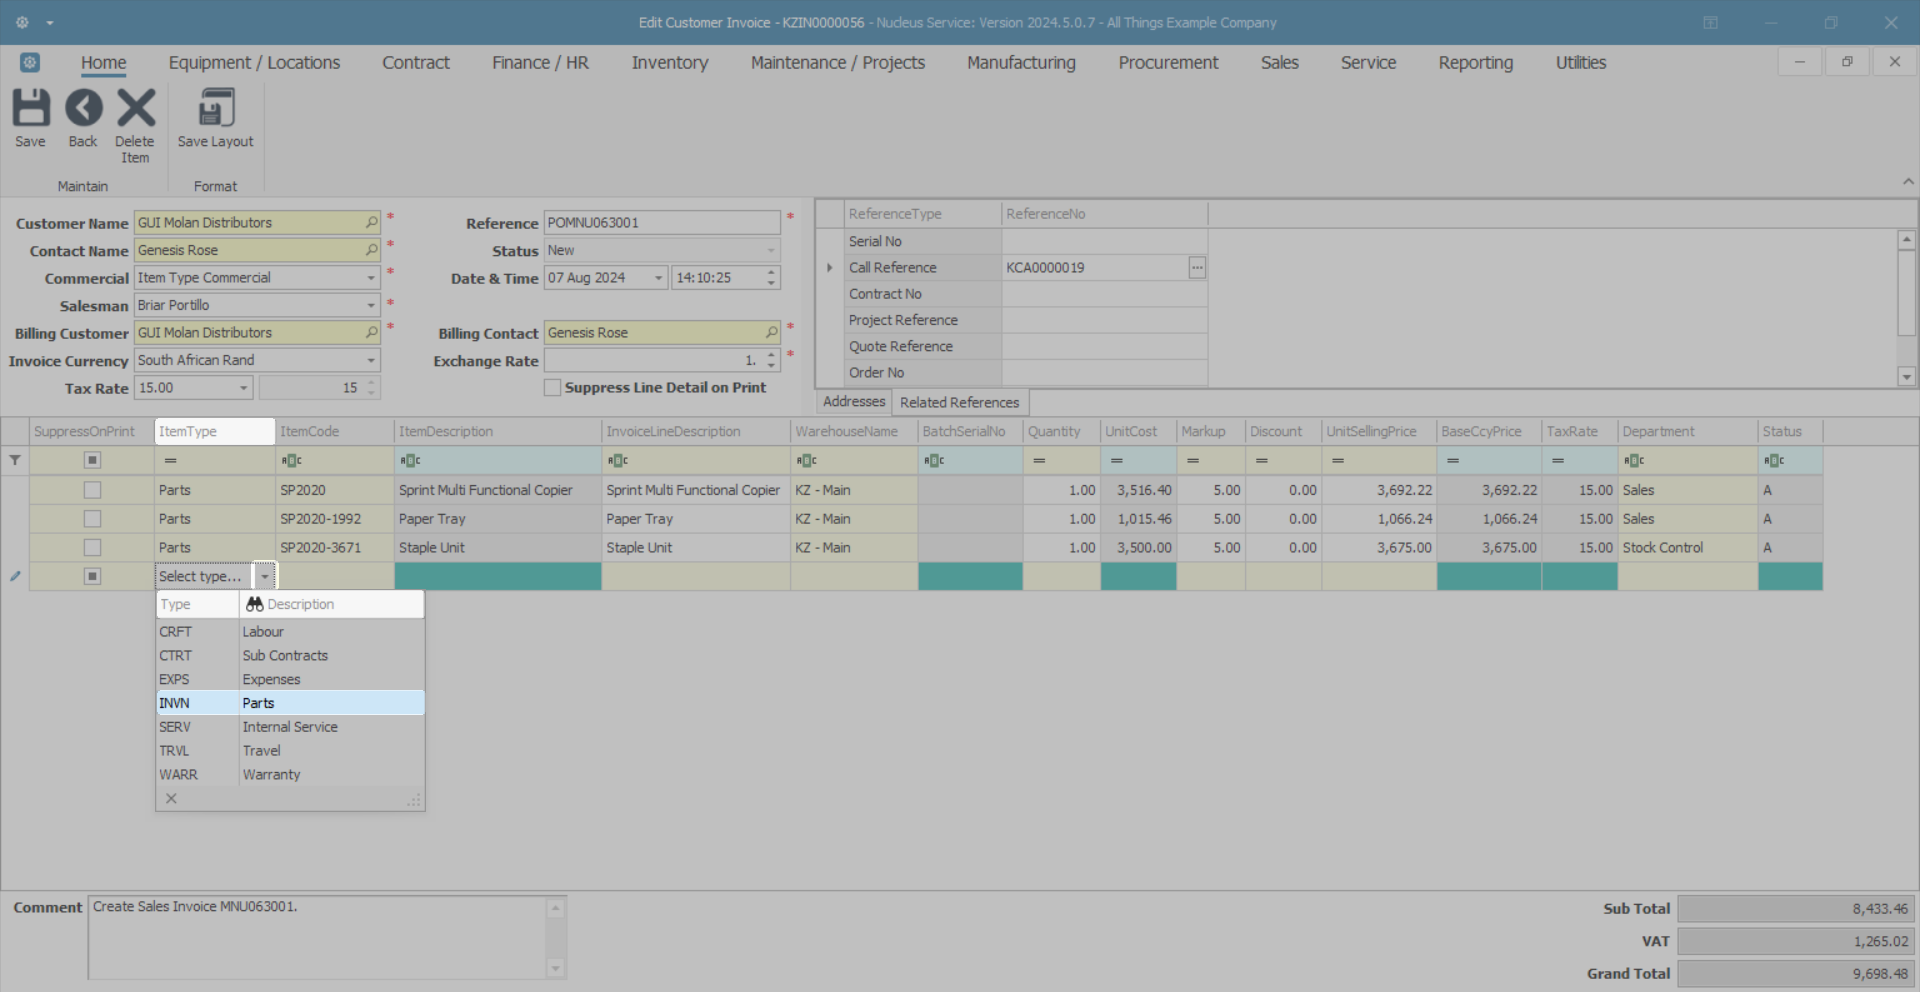The image size is (1920, 992).
Task: Click Billing Contact lookup magnifier icon
Action: [x=771, y=333]
